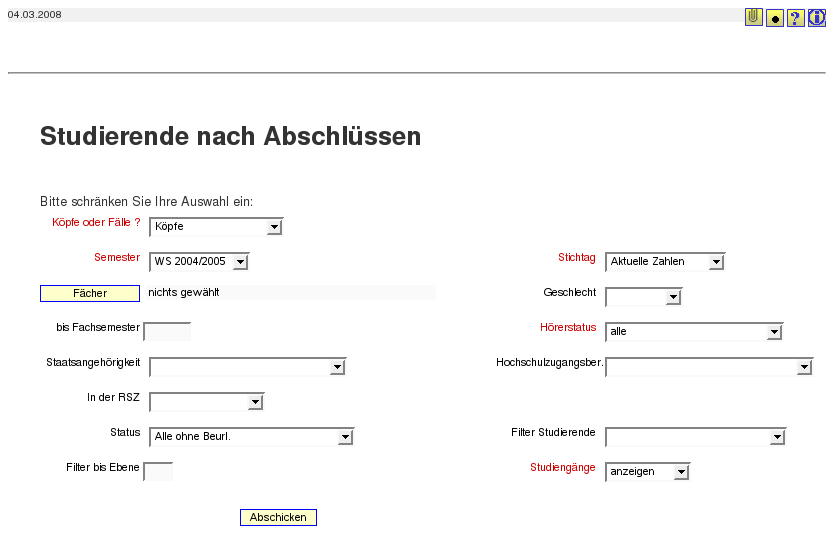Click the paperclip icon in top bar
This screenshot has height=546, width=834.
(753, 18)
